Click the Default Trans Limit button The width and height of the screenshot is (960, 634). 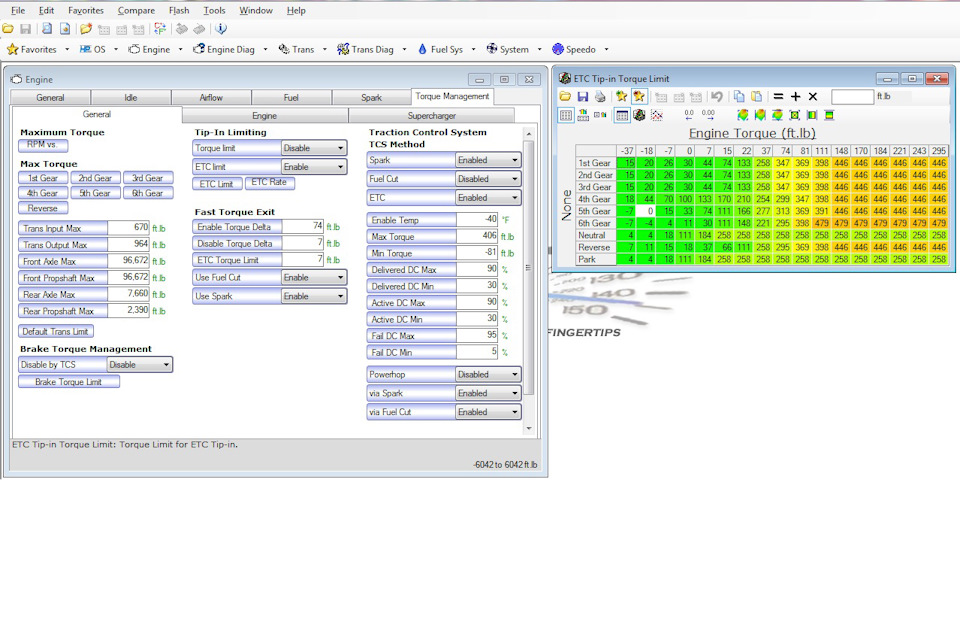56,332
